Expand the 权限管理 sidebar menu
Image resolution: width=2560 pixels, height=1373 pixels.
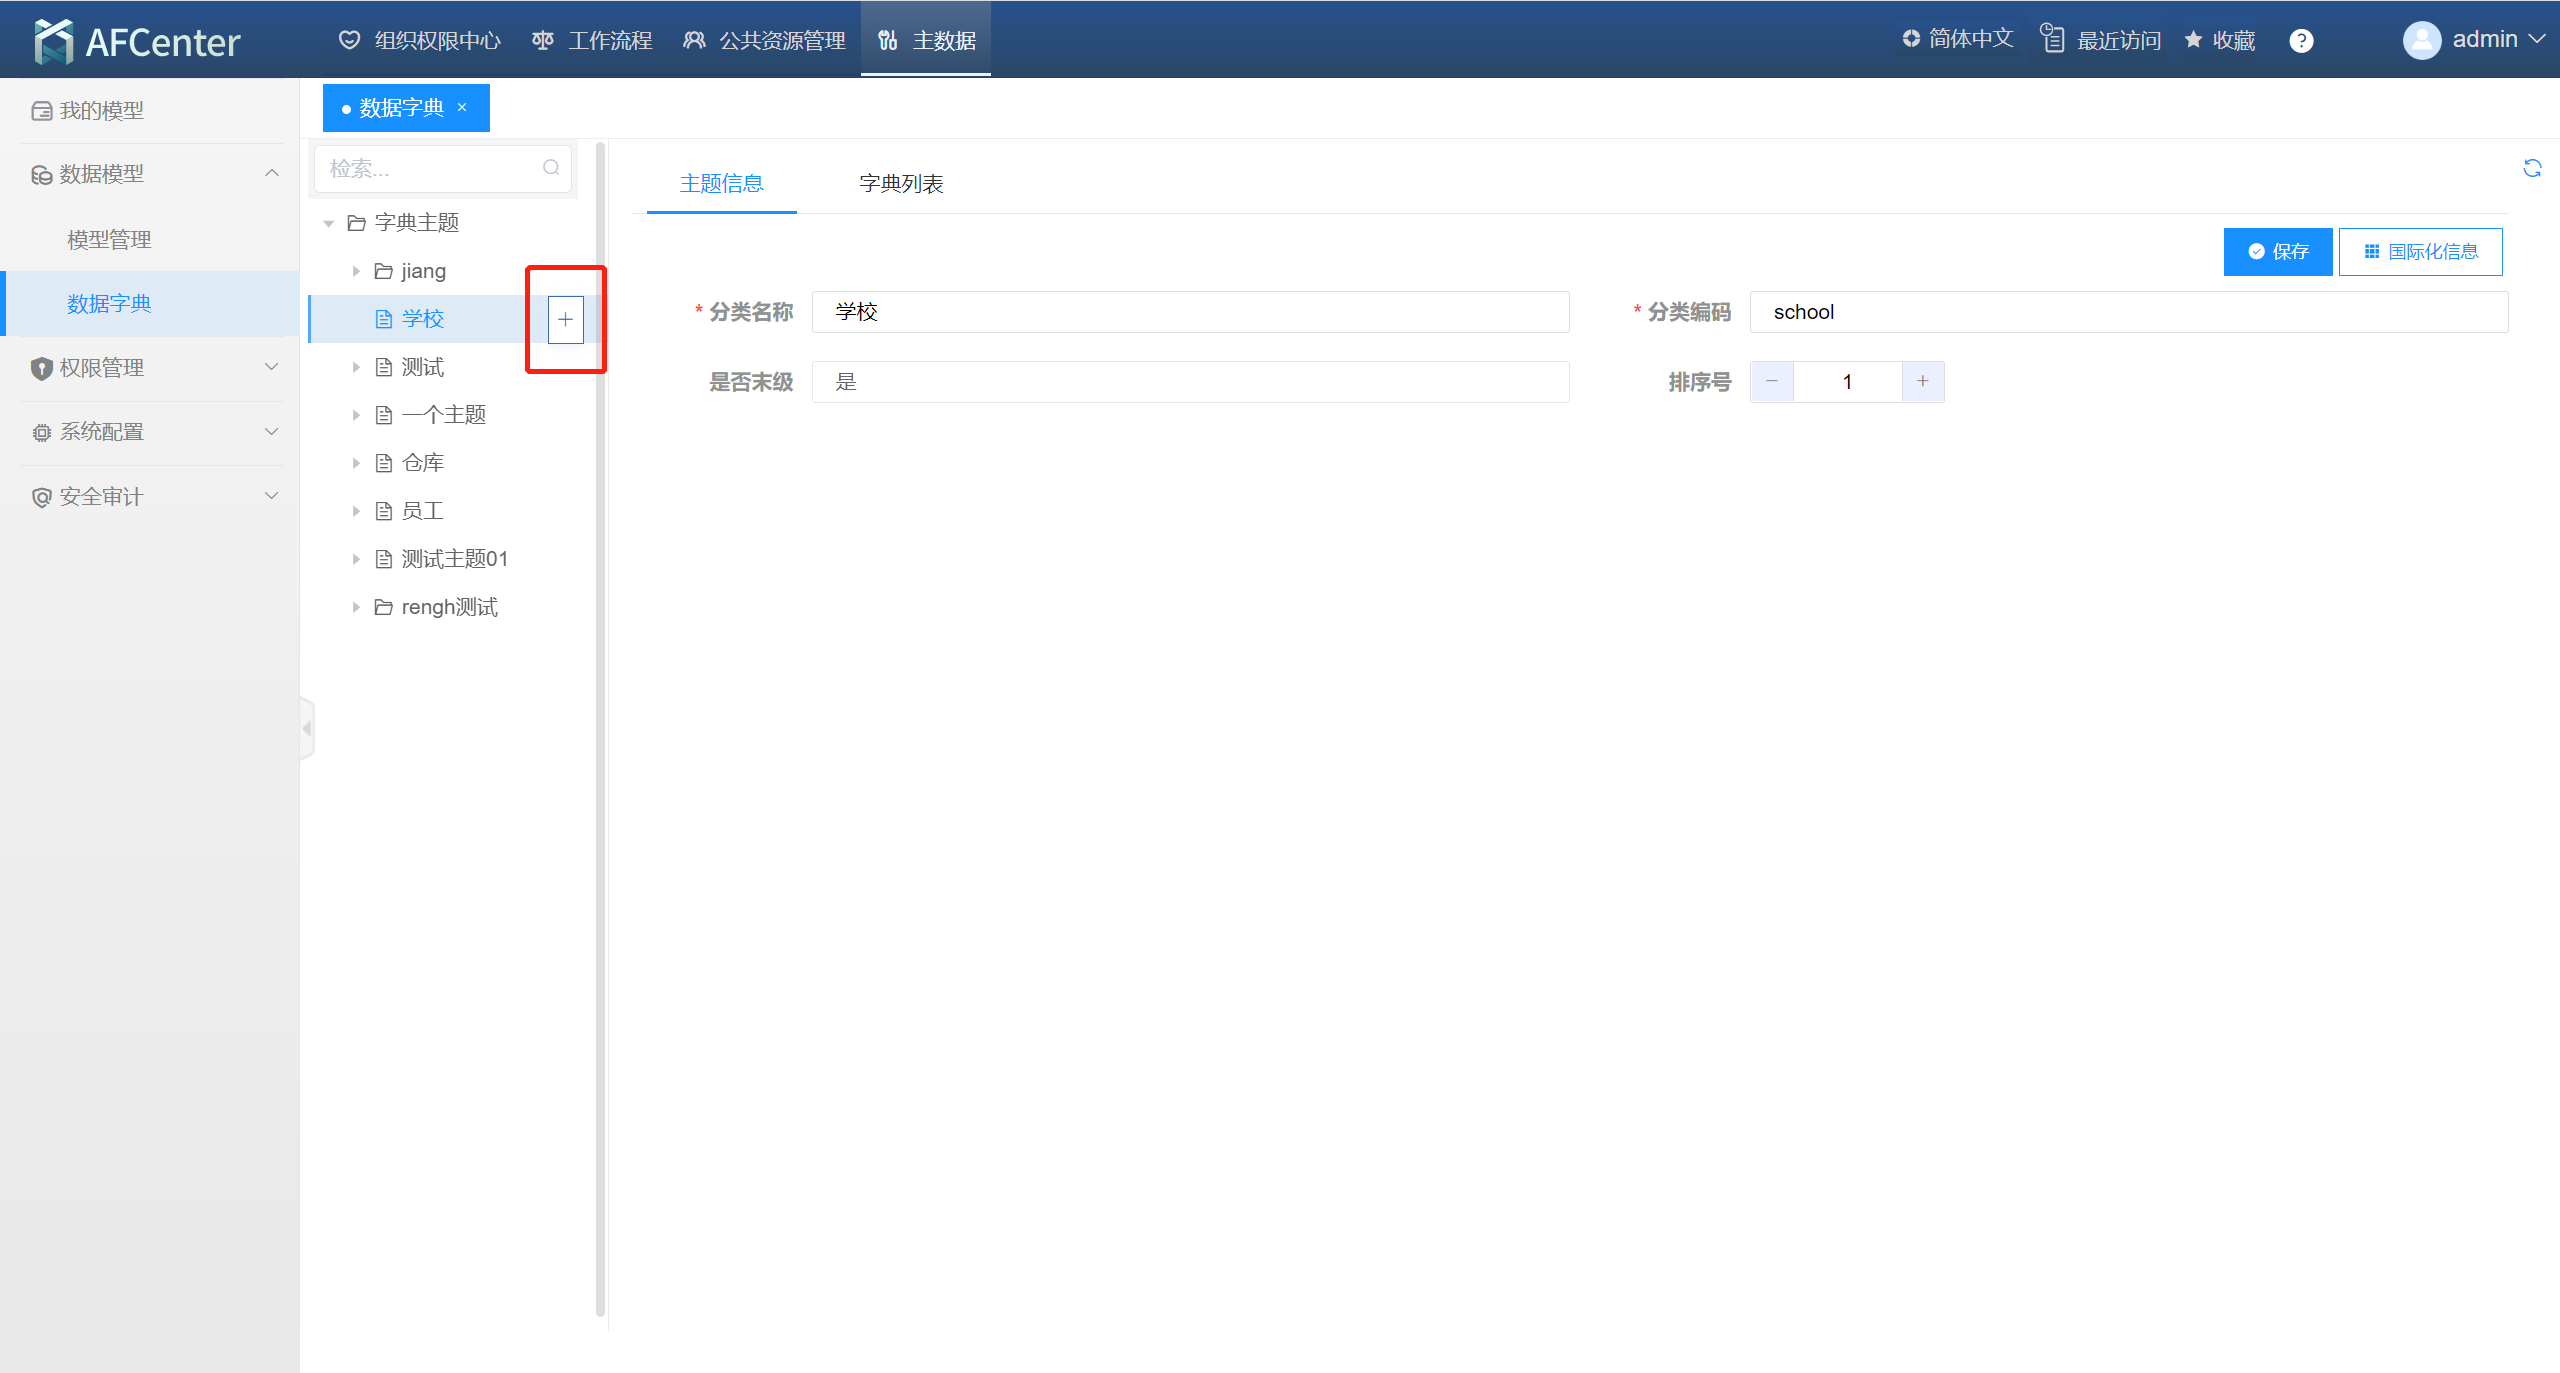pos(150,368)
